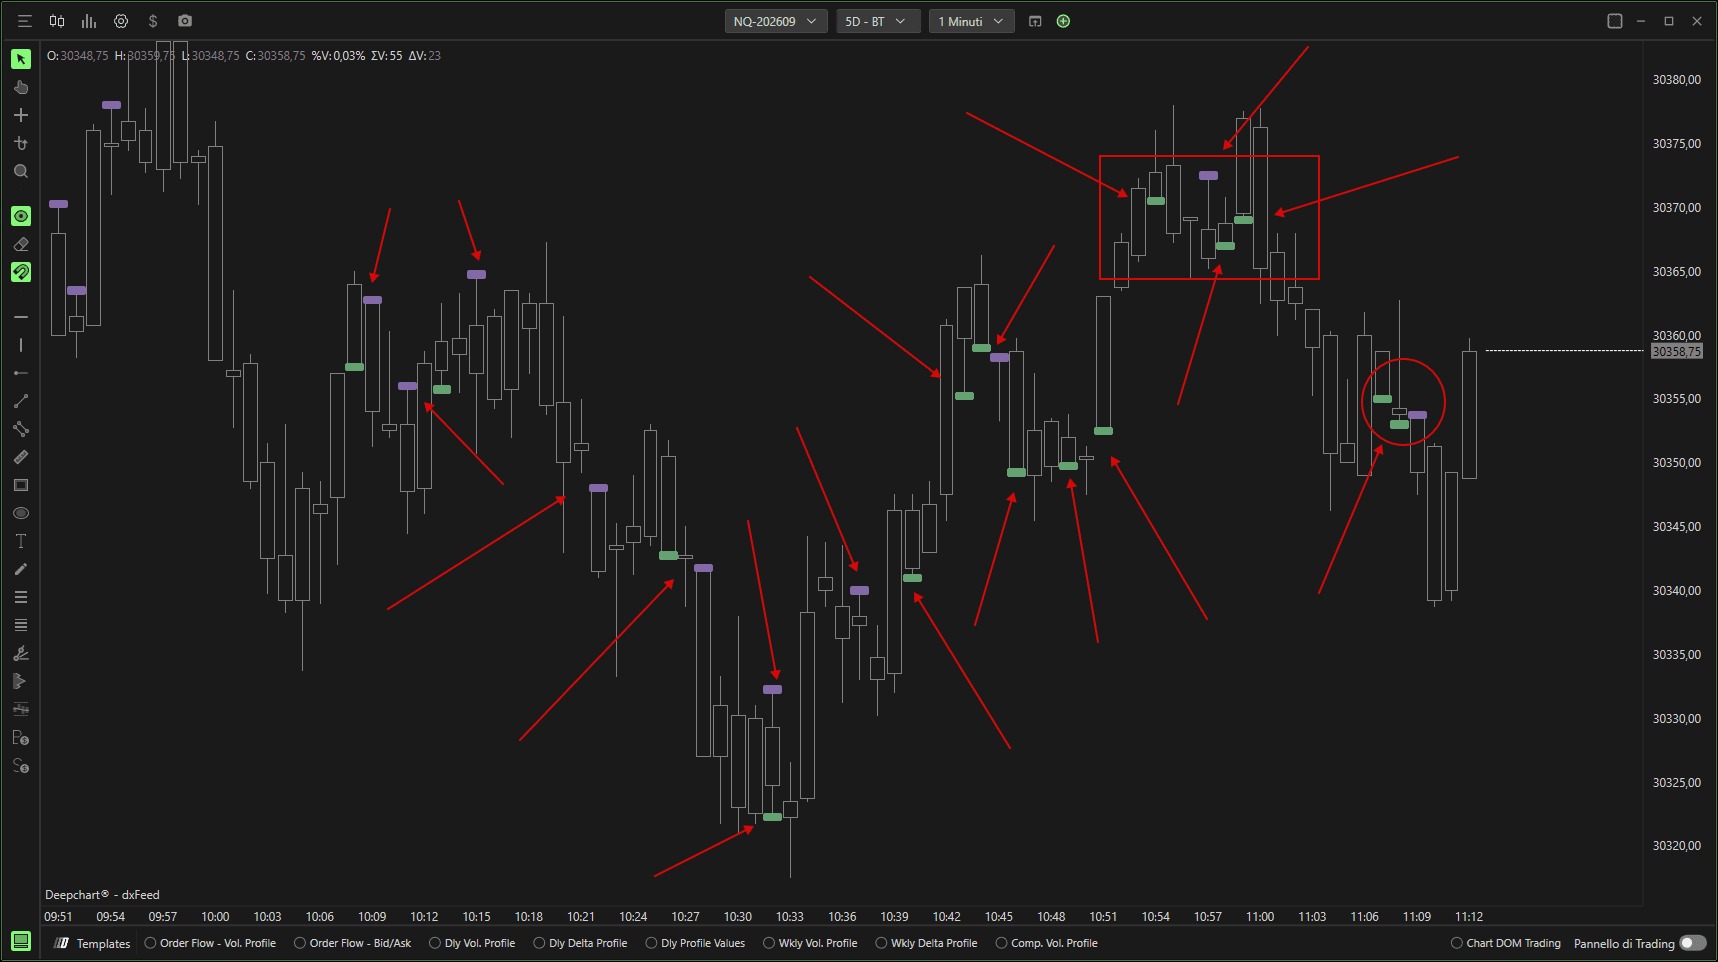Image resolution: width=1718 pixels, height=962 pixels.
Task: Select the vertical line drawing tool
Action: pyautogui.click(x=21, y=345)
